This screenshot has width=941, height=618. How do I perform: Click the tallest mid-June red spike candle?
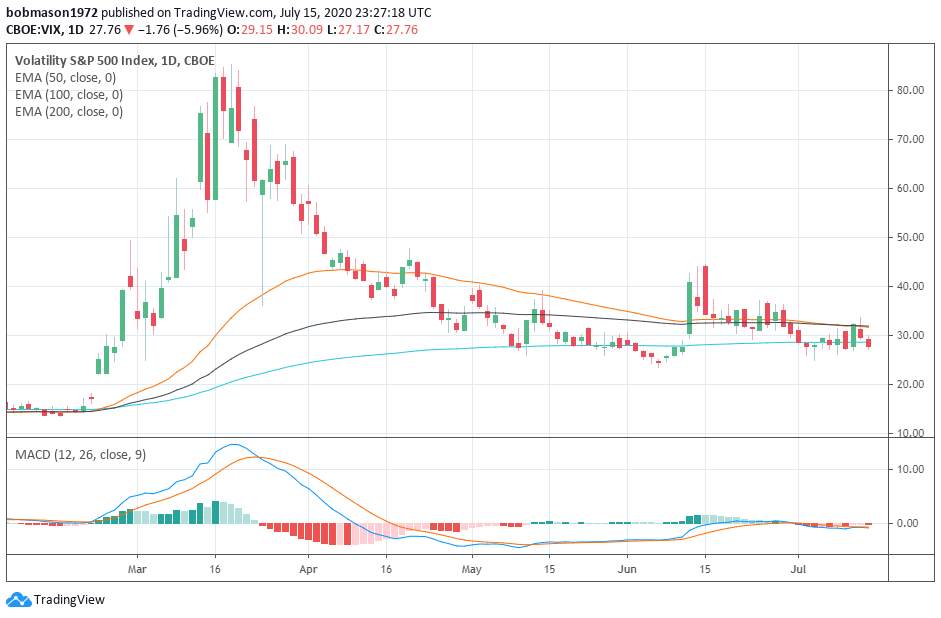tap(705, 290)
